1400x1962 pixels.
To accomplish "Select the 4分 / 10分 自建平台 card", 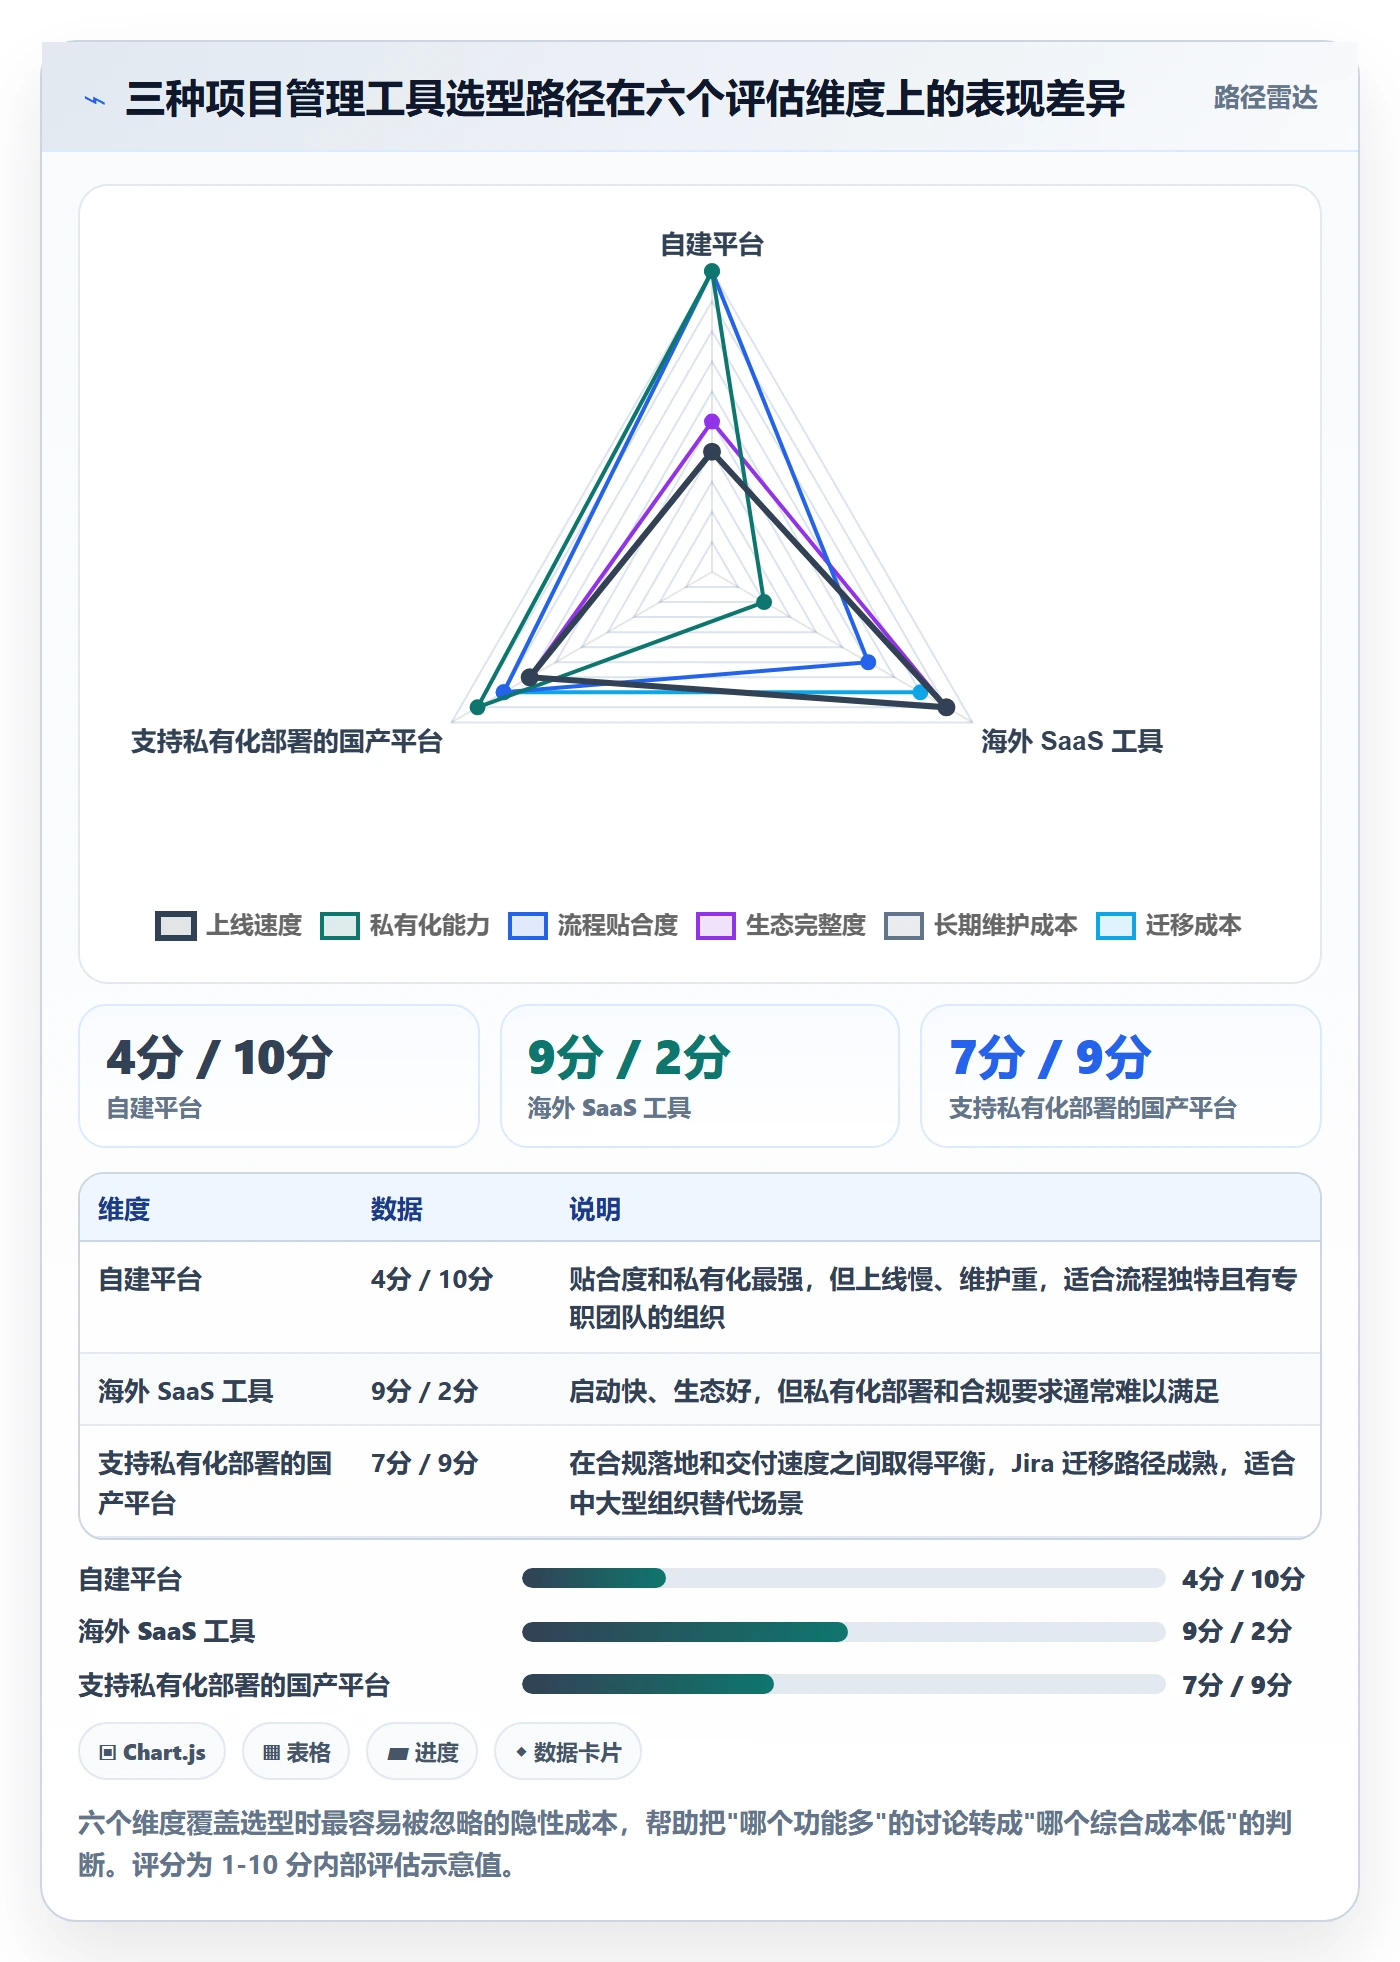I will click(x=279, y=1076).
